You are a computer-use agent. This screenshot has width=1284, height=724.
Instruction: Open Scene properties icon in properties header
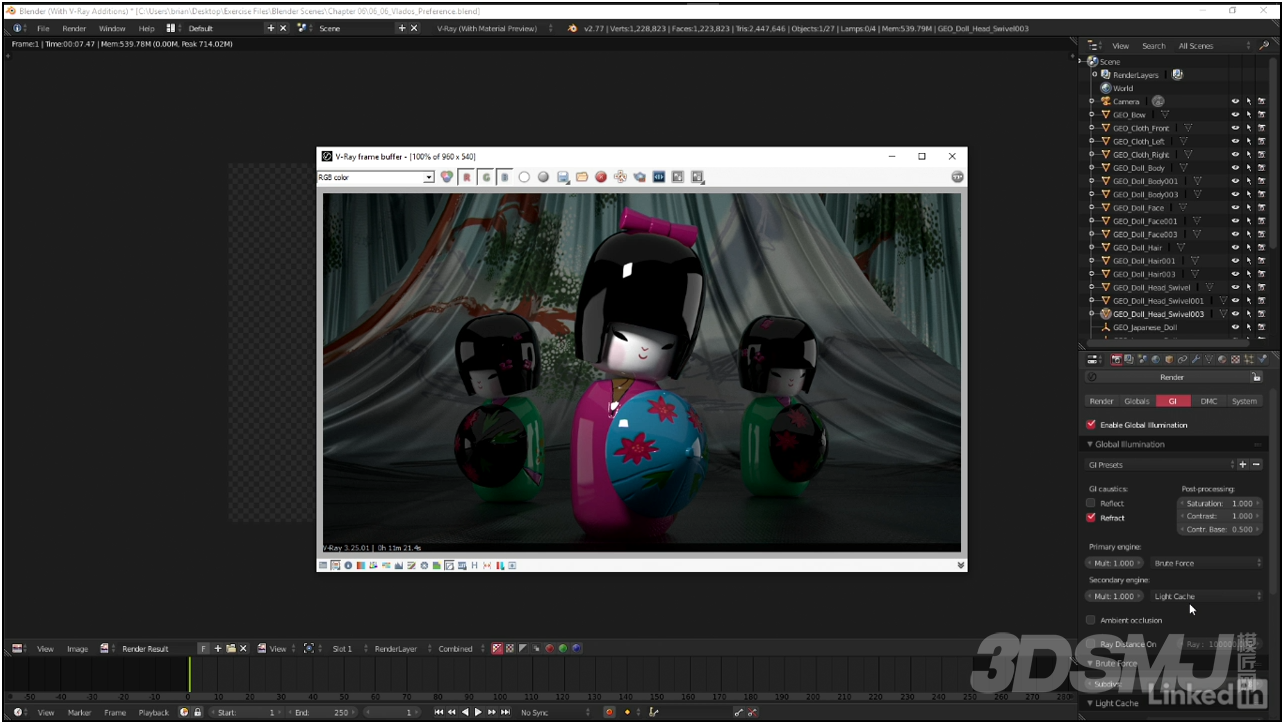click(x=1142, y=359)
